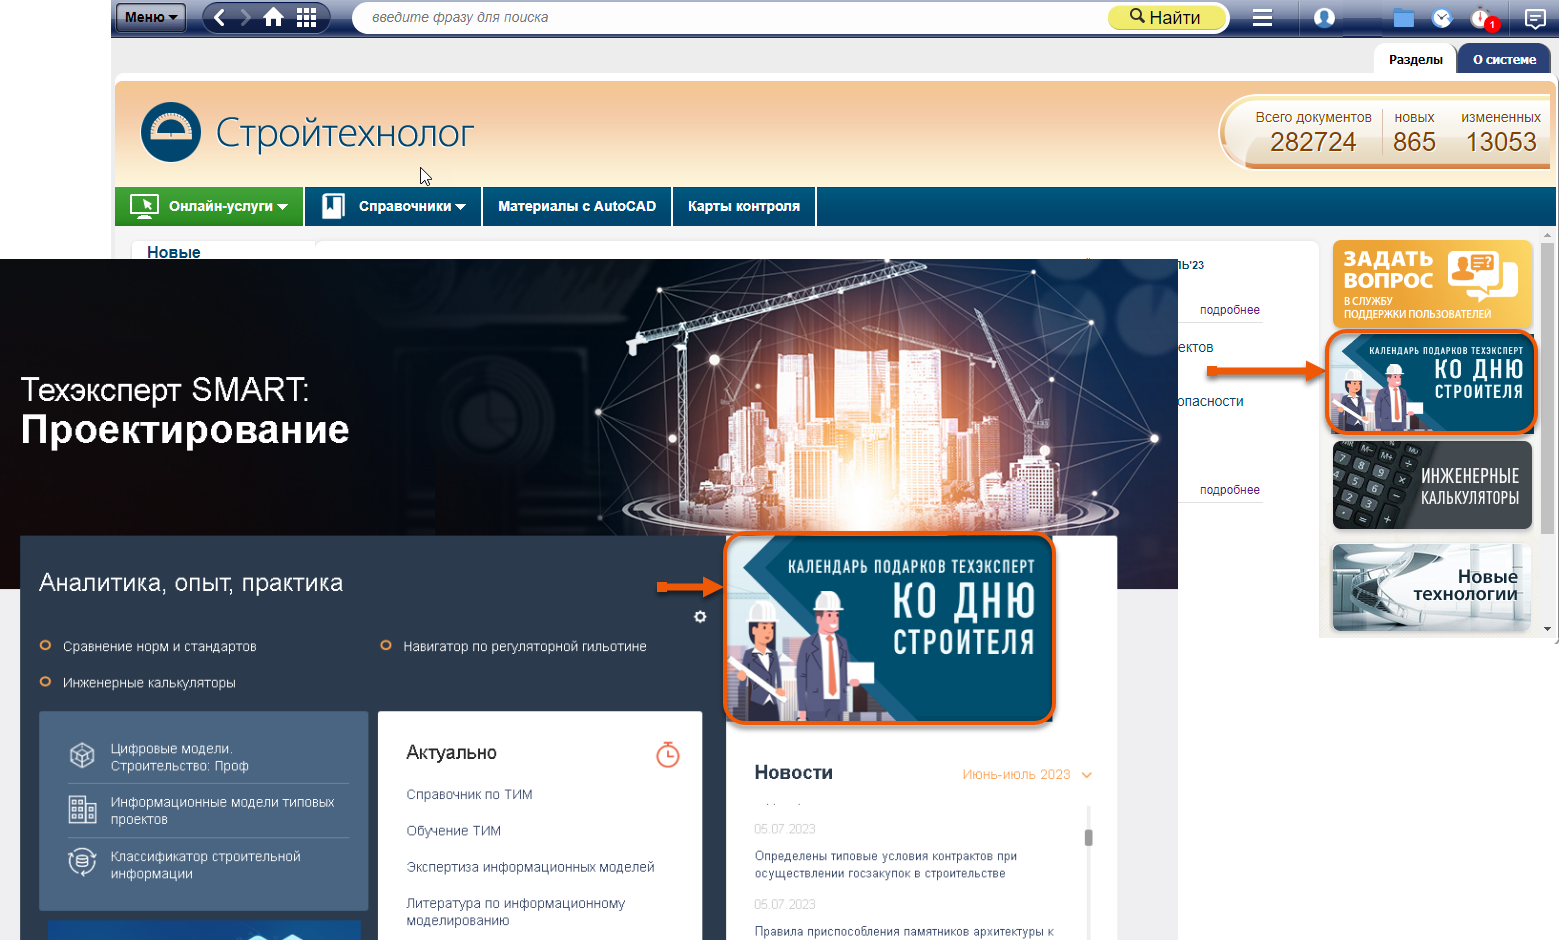This screenshot has height=940, width=1559.
Task: Open the Меню dropdown
Action: point(151,17)
